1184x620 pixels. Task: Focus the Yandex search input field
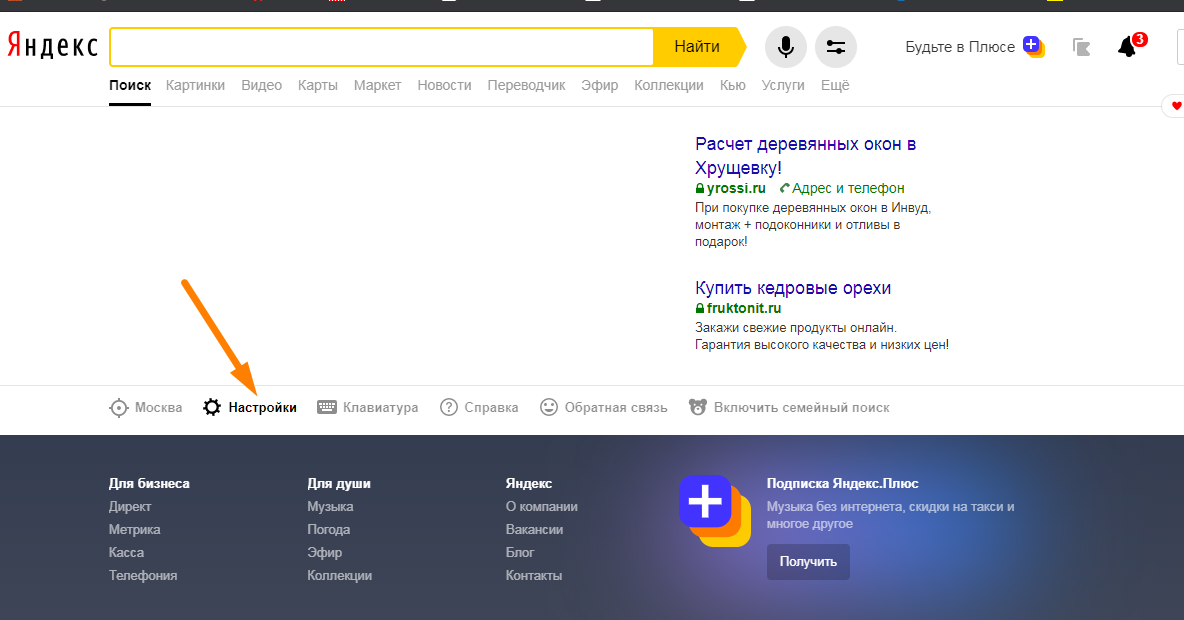pos(382,47)
